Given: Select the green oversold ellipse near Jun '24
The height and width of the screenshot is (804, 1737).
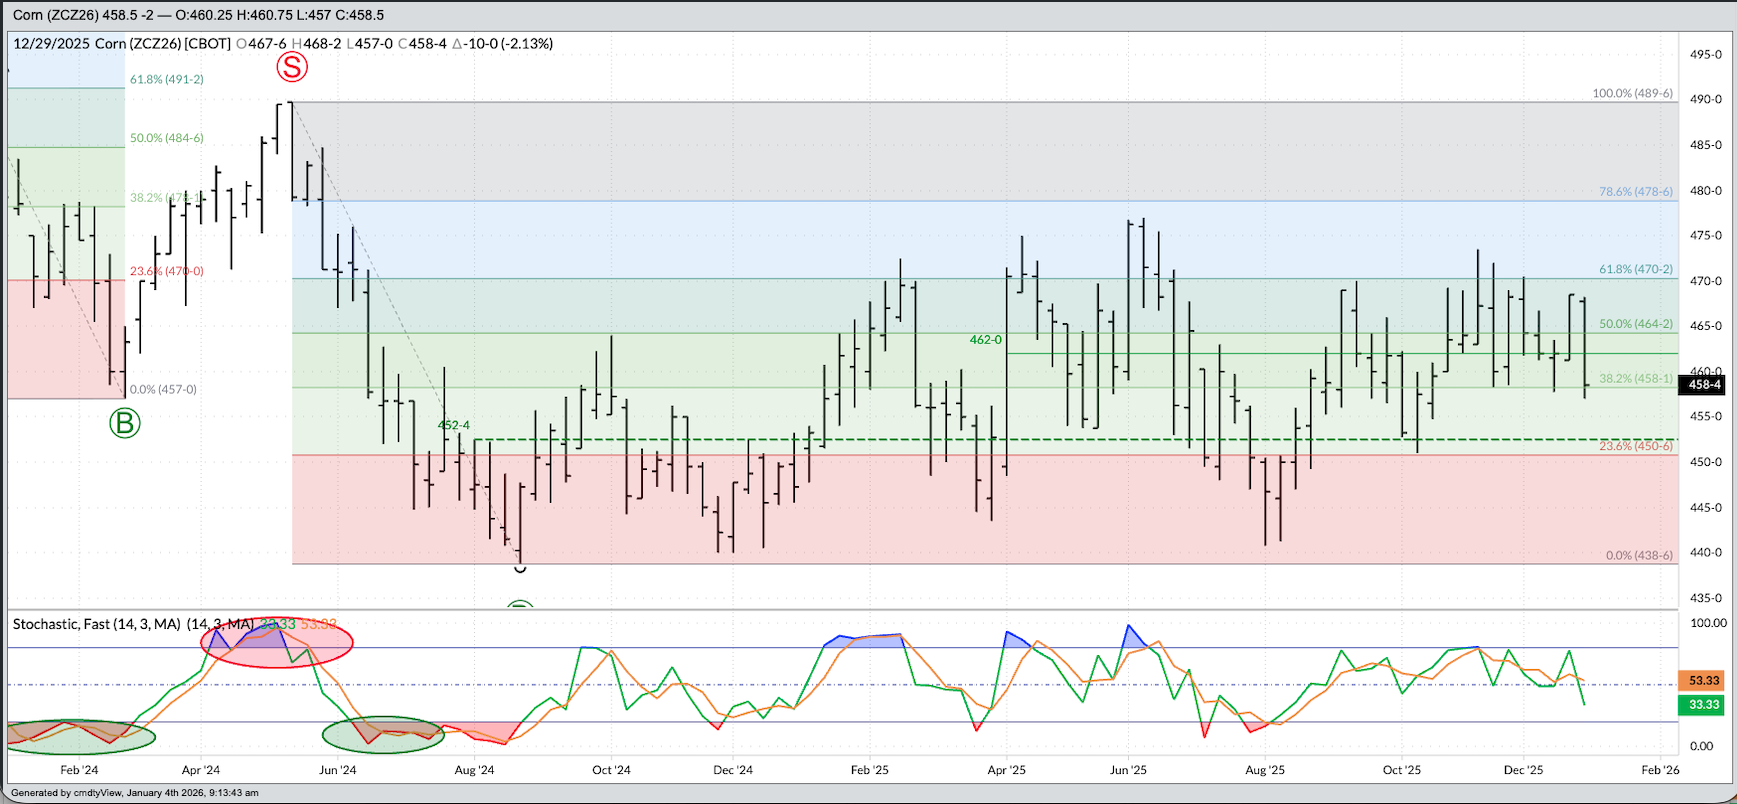Looking at the screenshot, I should point(382,734).
